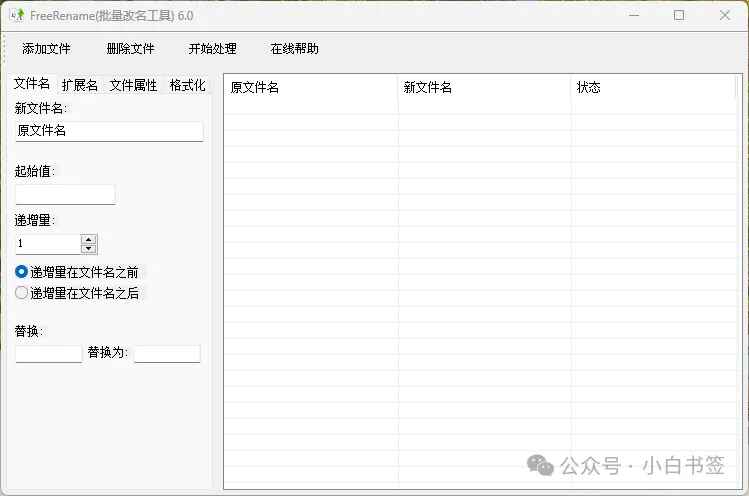
Task: Click the 递增量 value field
Action: coord(48,244)
